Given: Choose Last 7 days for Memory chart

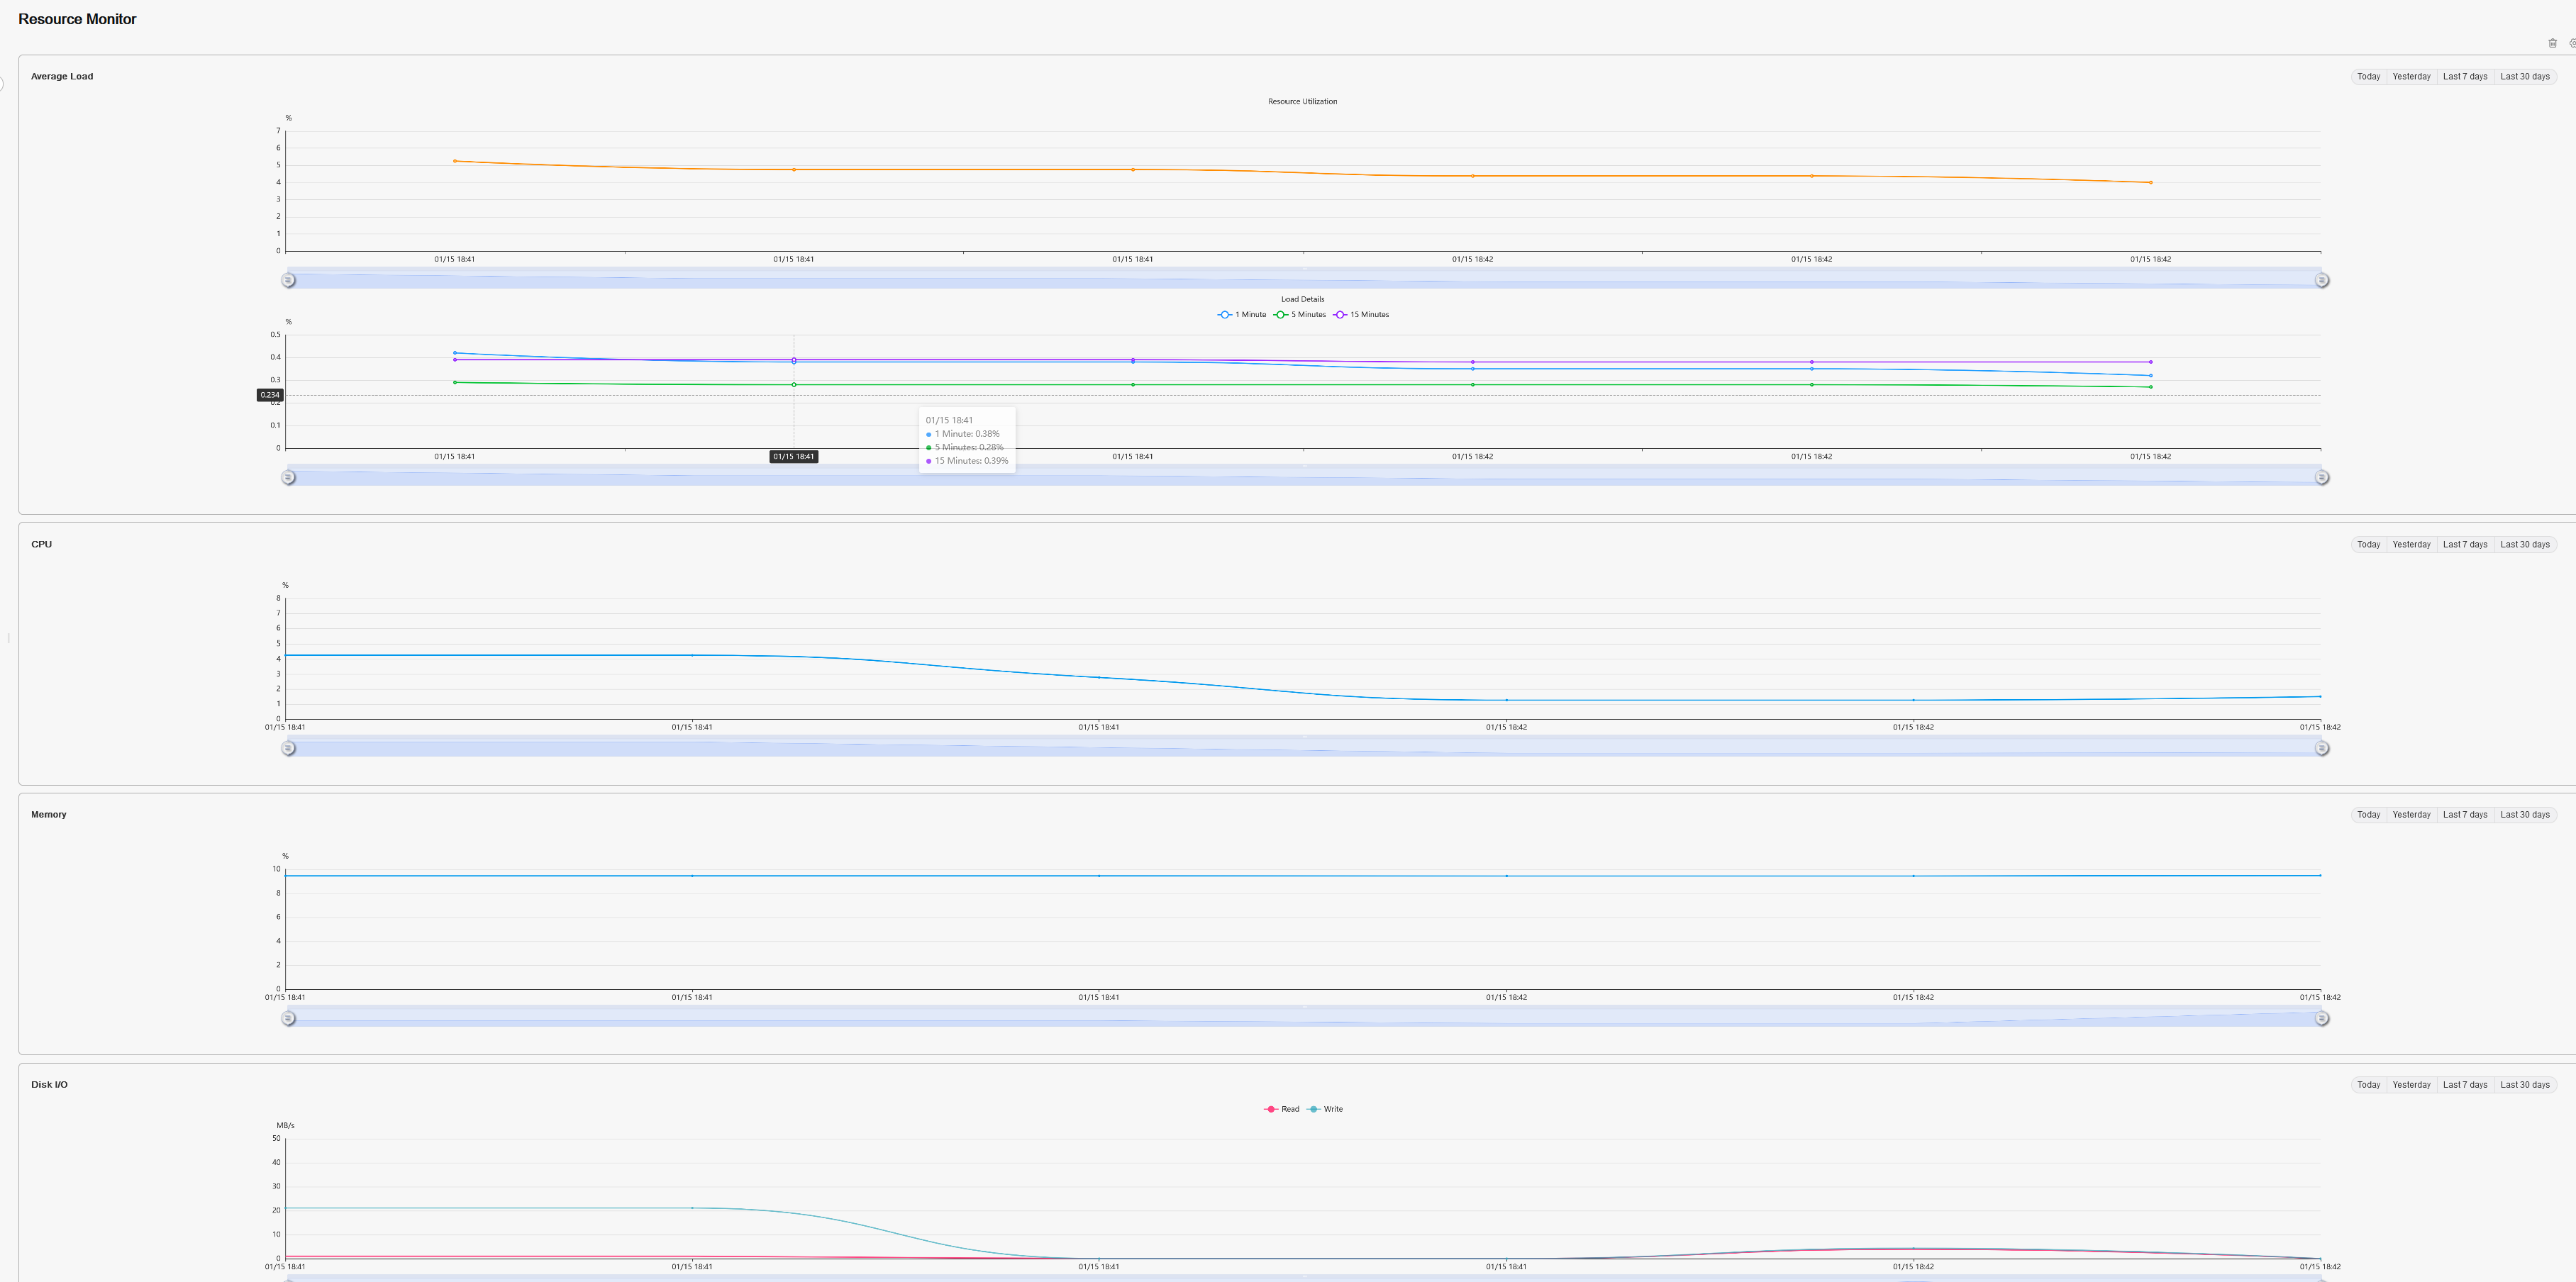Looking at the screenshot, I should point(2464,815).
